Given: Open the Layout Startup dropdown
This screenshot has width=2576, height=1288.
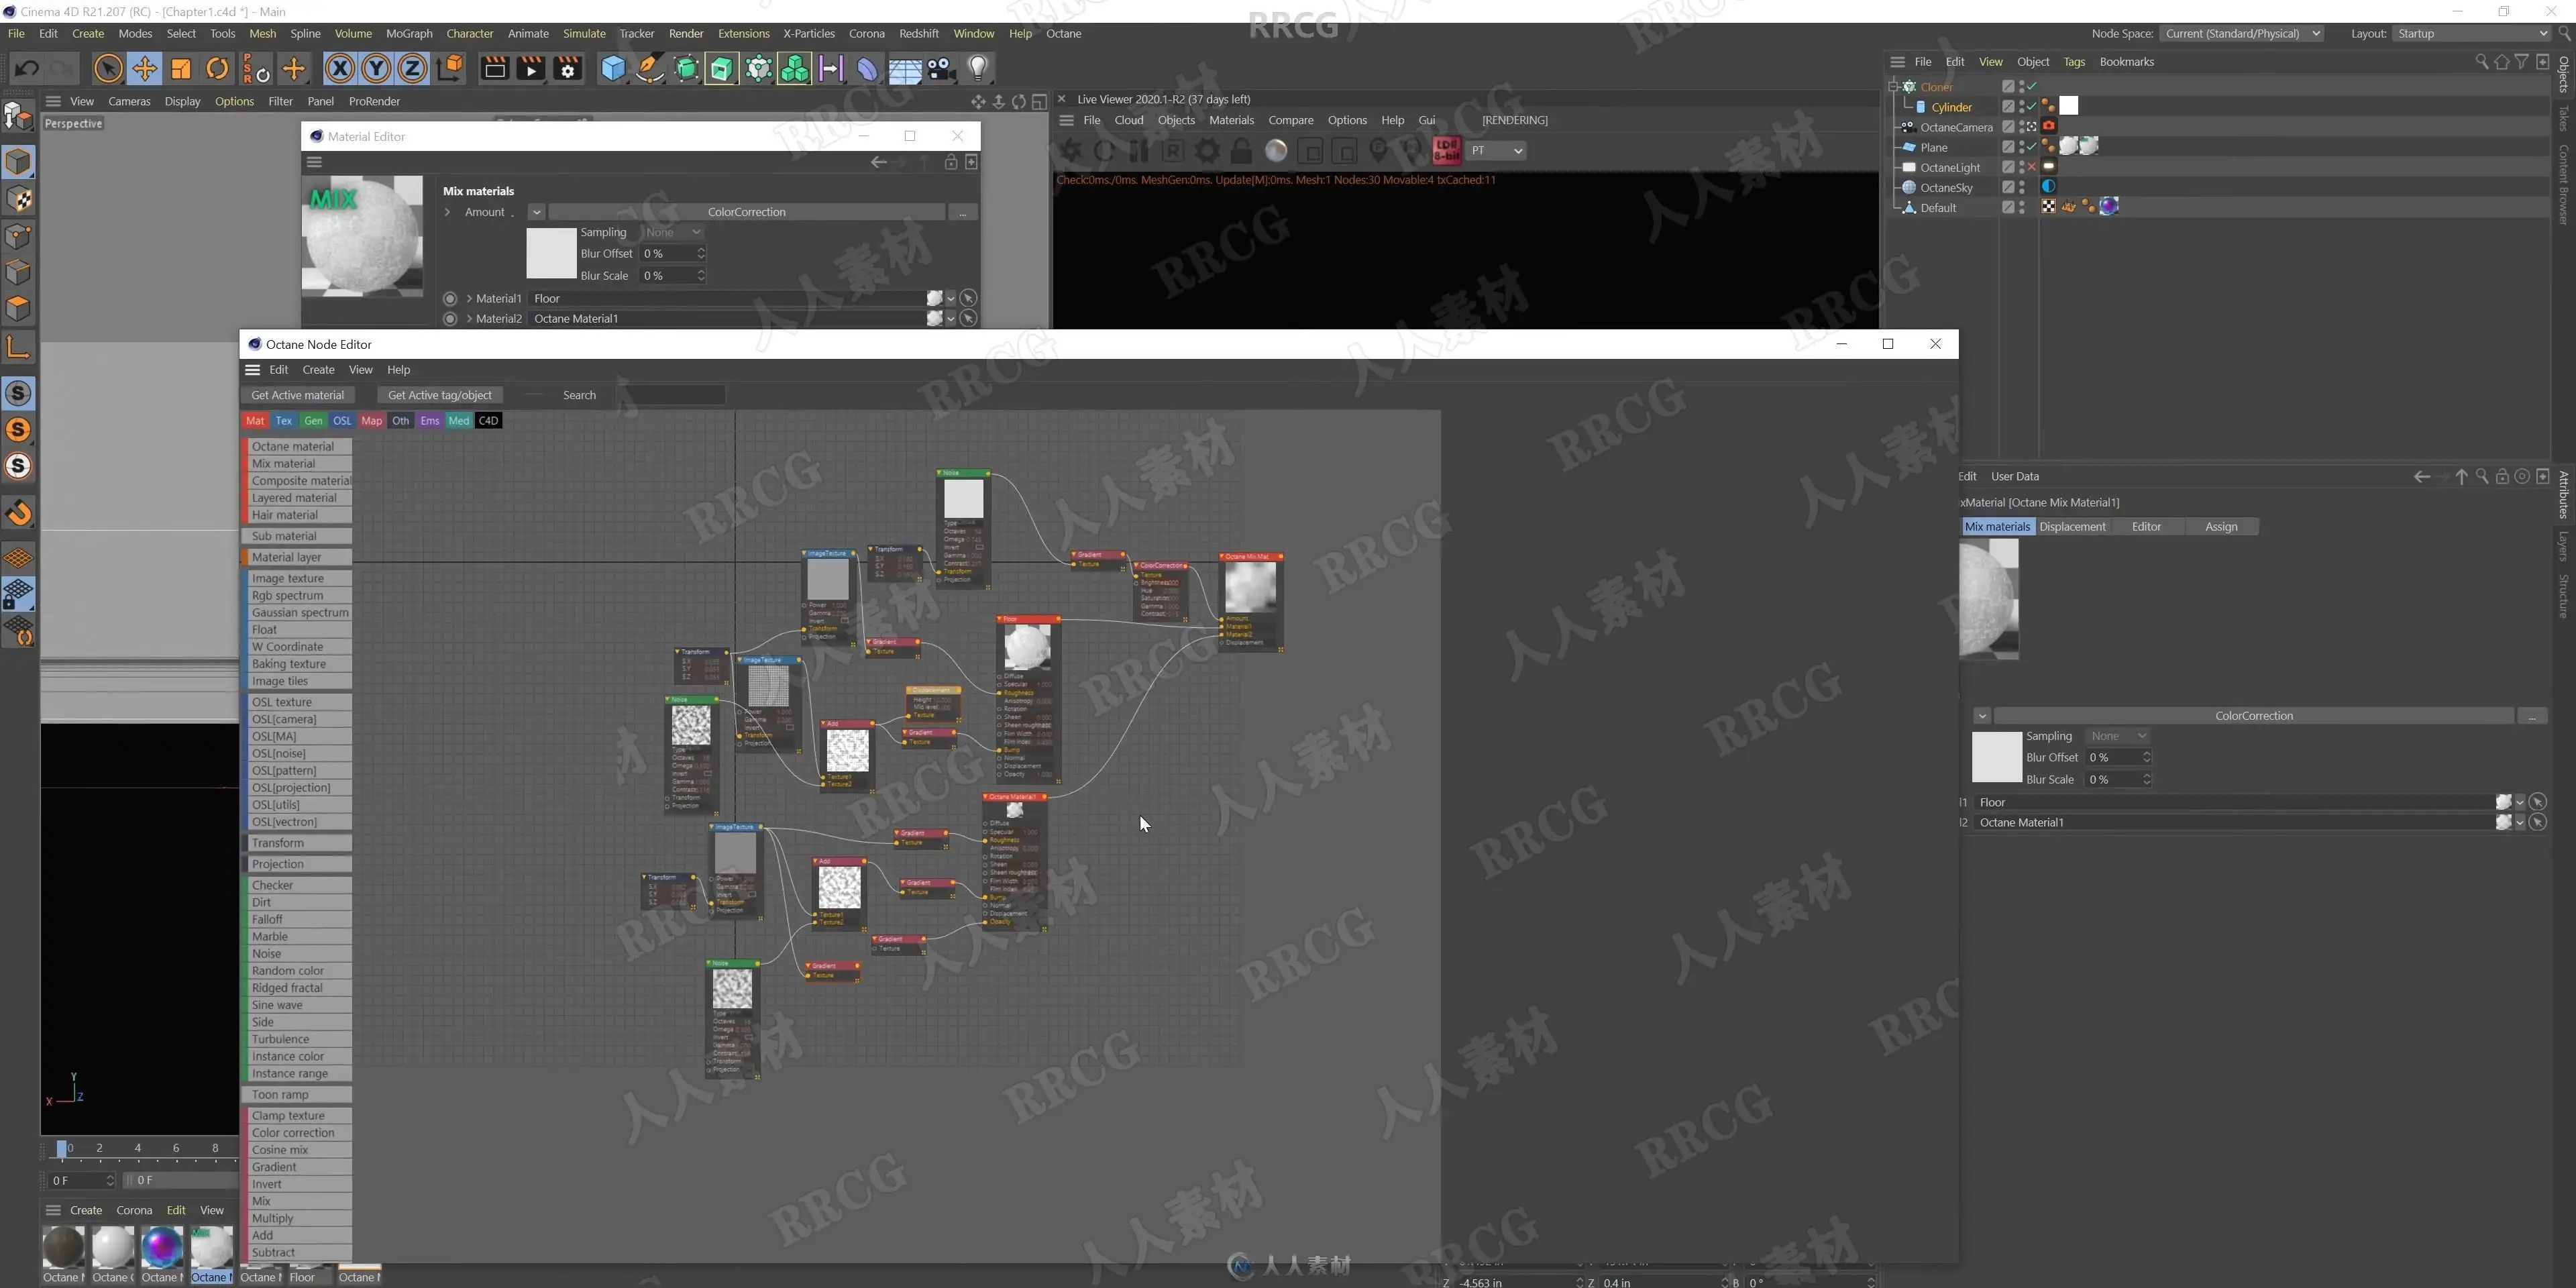Looking at the screenshot, I should (2472, 33).
